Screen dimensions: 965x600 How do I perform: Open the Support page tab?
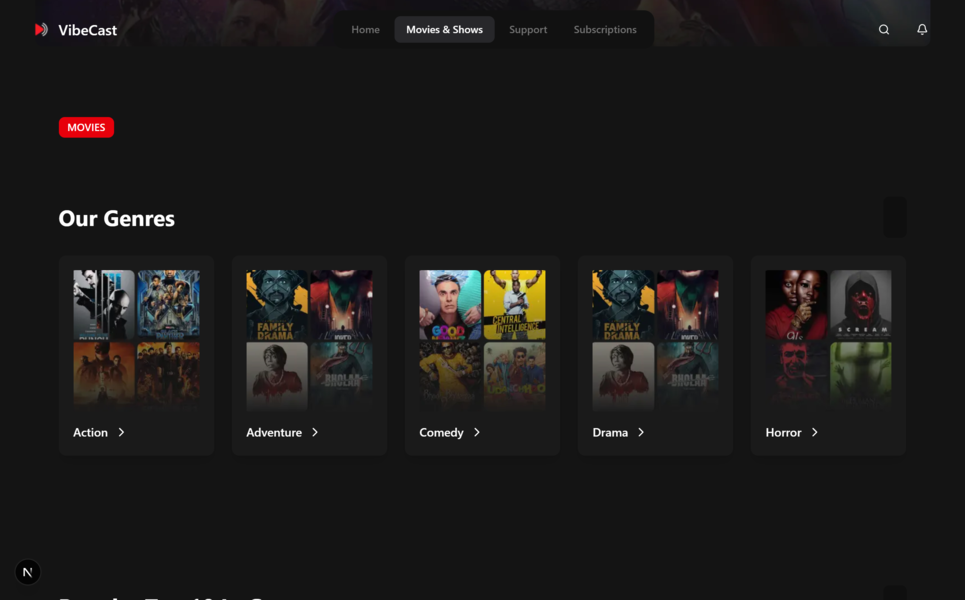coord(528,30)
